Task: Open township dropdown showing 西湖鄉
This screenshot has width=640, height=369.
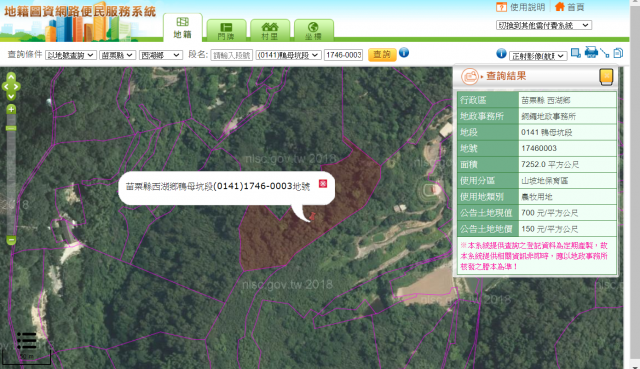Action: point(160,55)
